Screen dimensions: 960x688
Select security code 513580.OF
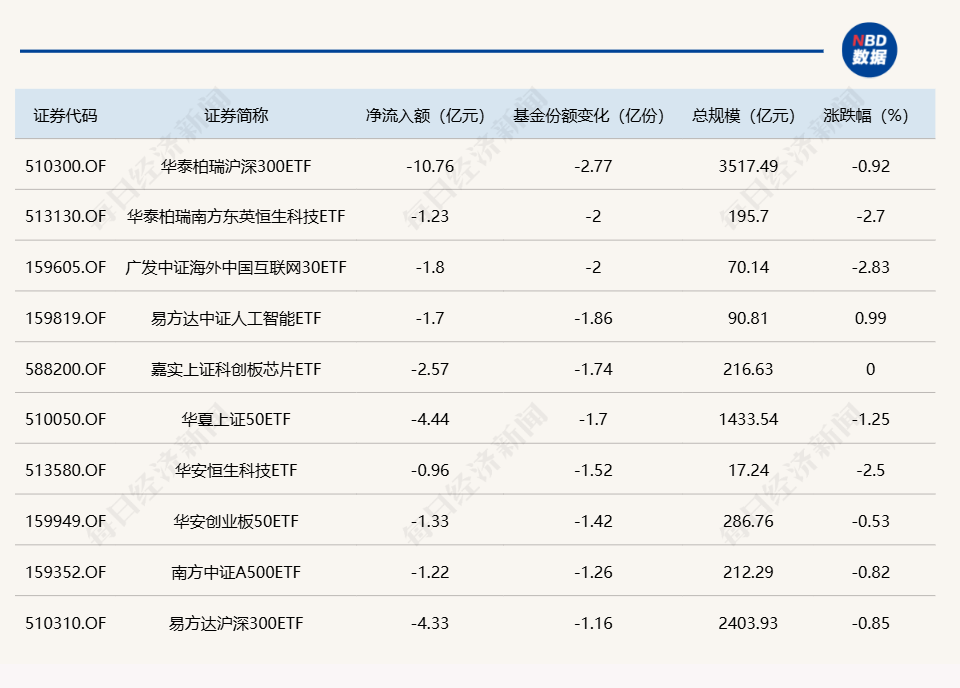[x=66, y=470]
